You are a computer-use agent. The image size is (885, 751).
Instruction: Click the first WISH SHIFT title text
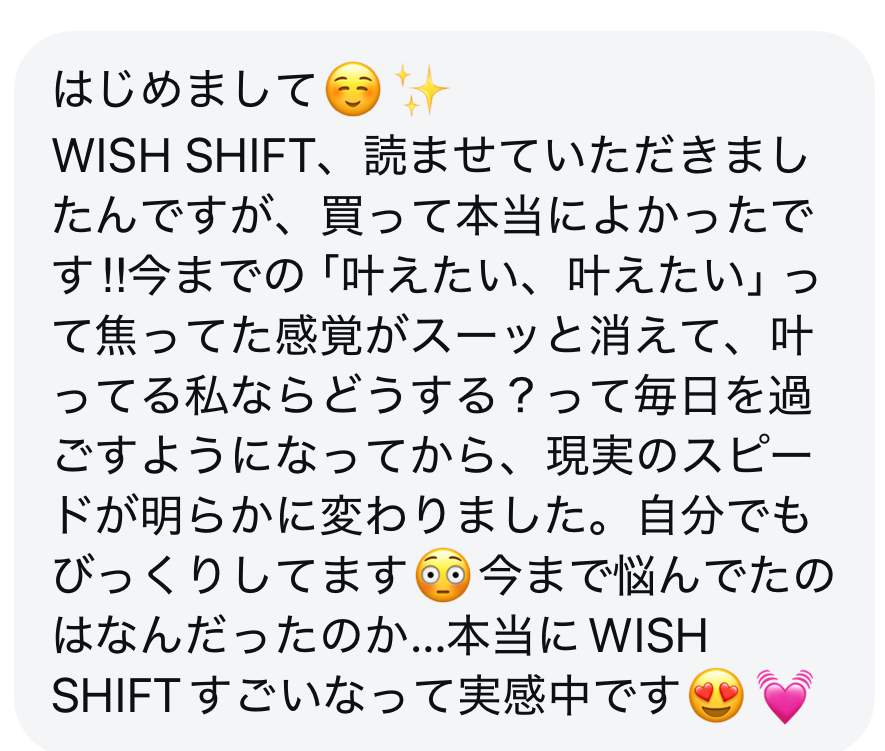184,156
